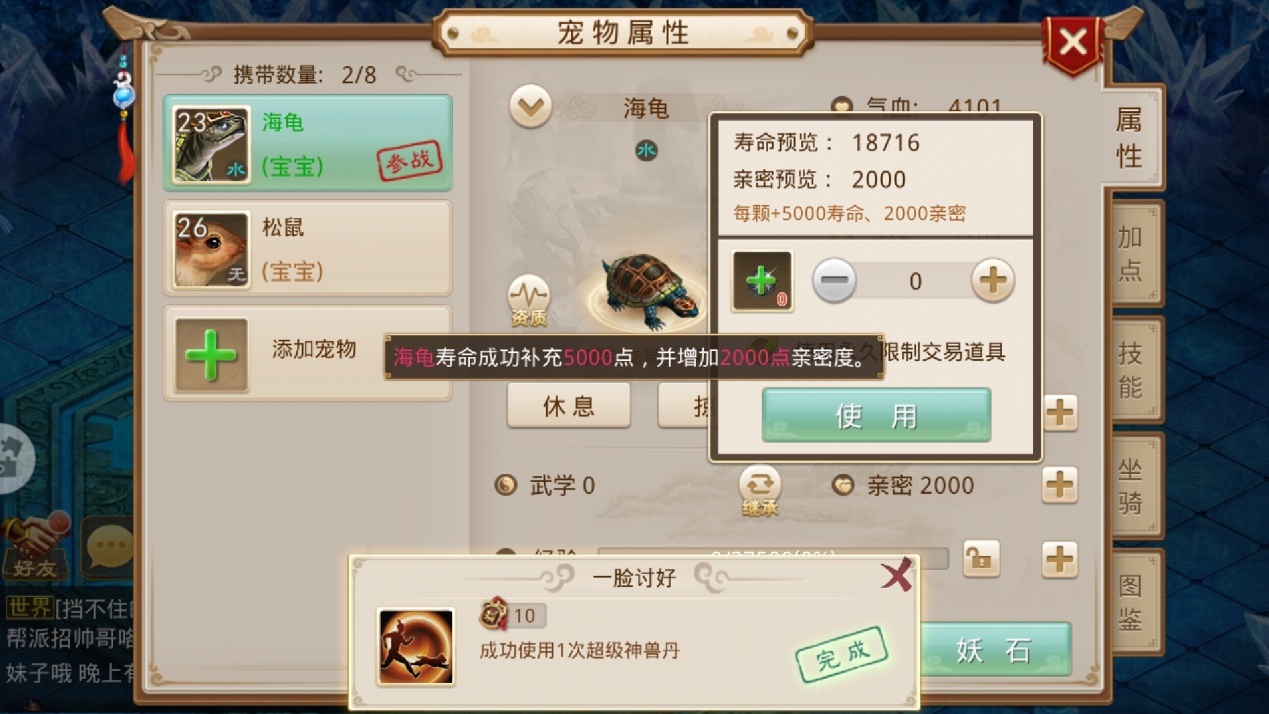Image resolution: width=1269 pixels, height=714 pixels.
Task: Click the 妖石 button
Action: tap(993, 650)
